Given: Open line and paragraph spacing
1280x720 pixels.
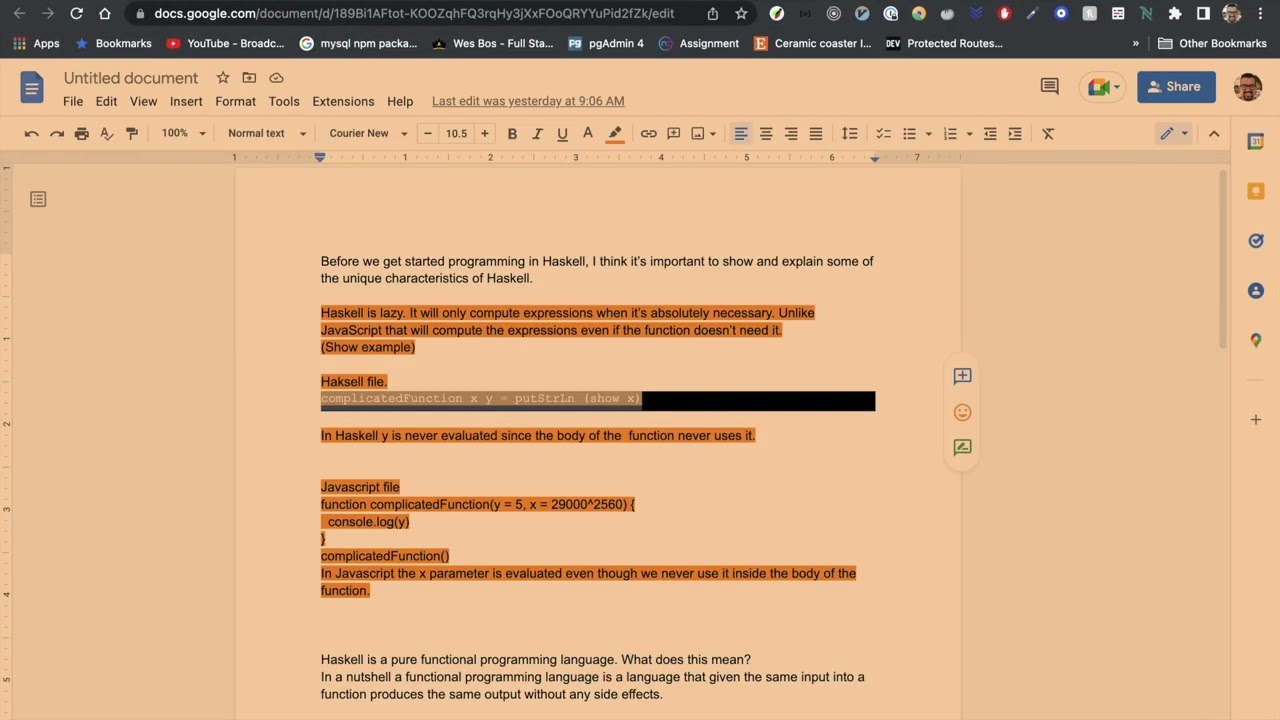Looking at the screenshot, I should pyautogui.click(x=849, y=133).
